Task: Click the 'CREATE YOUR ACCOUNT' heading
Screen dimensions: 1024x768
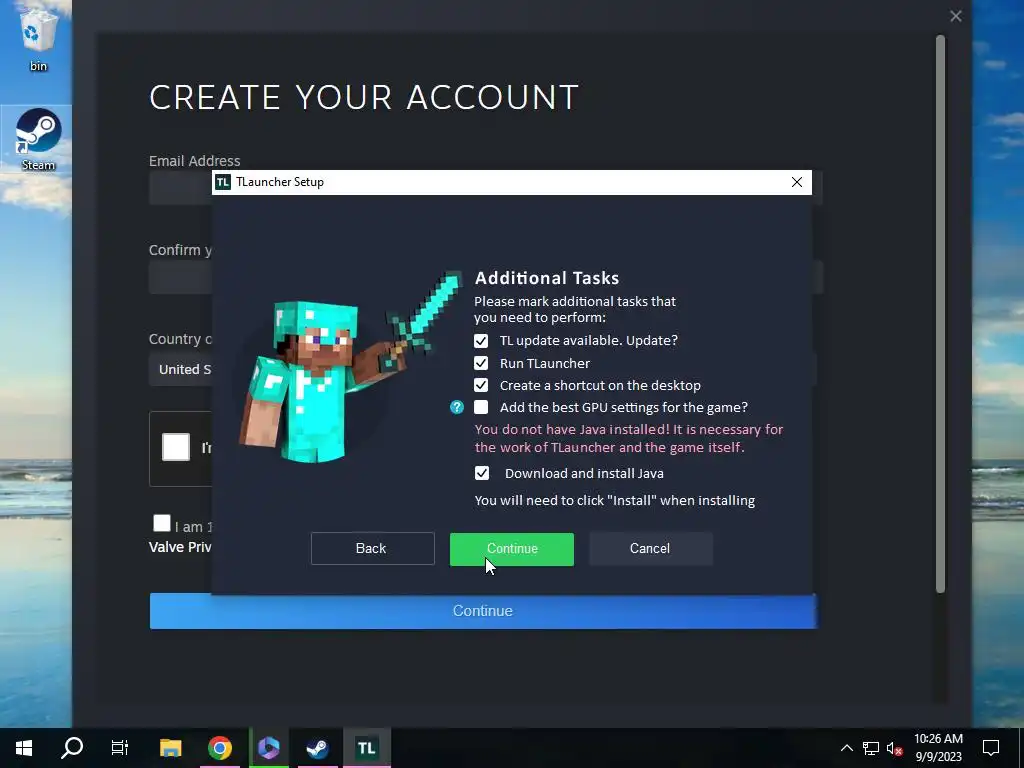Action: tap(364, 97)
